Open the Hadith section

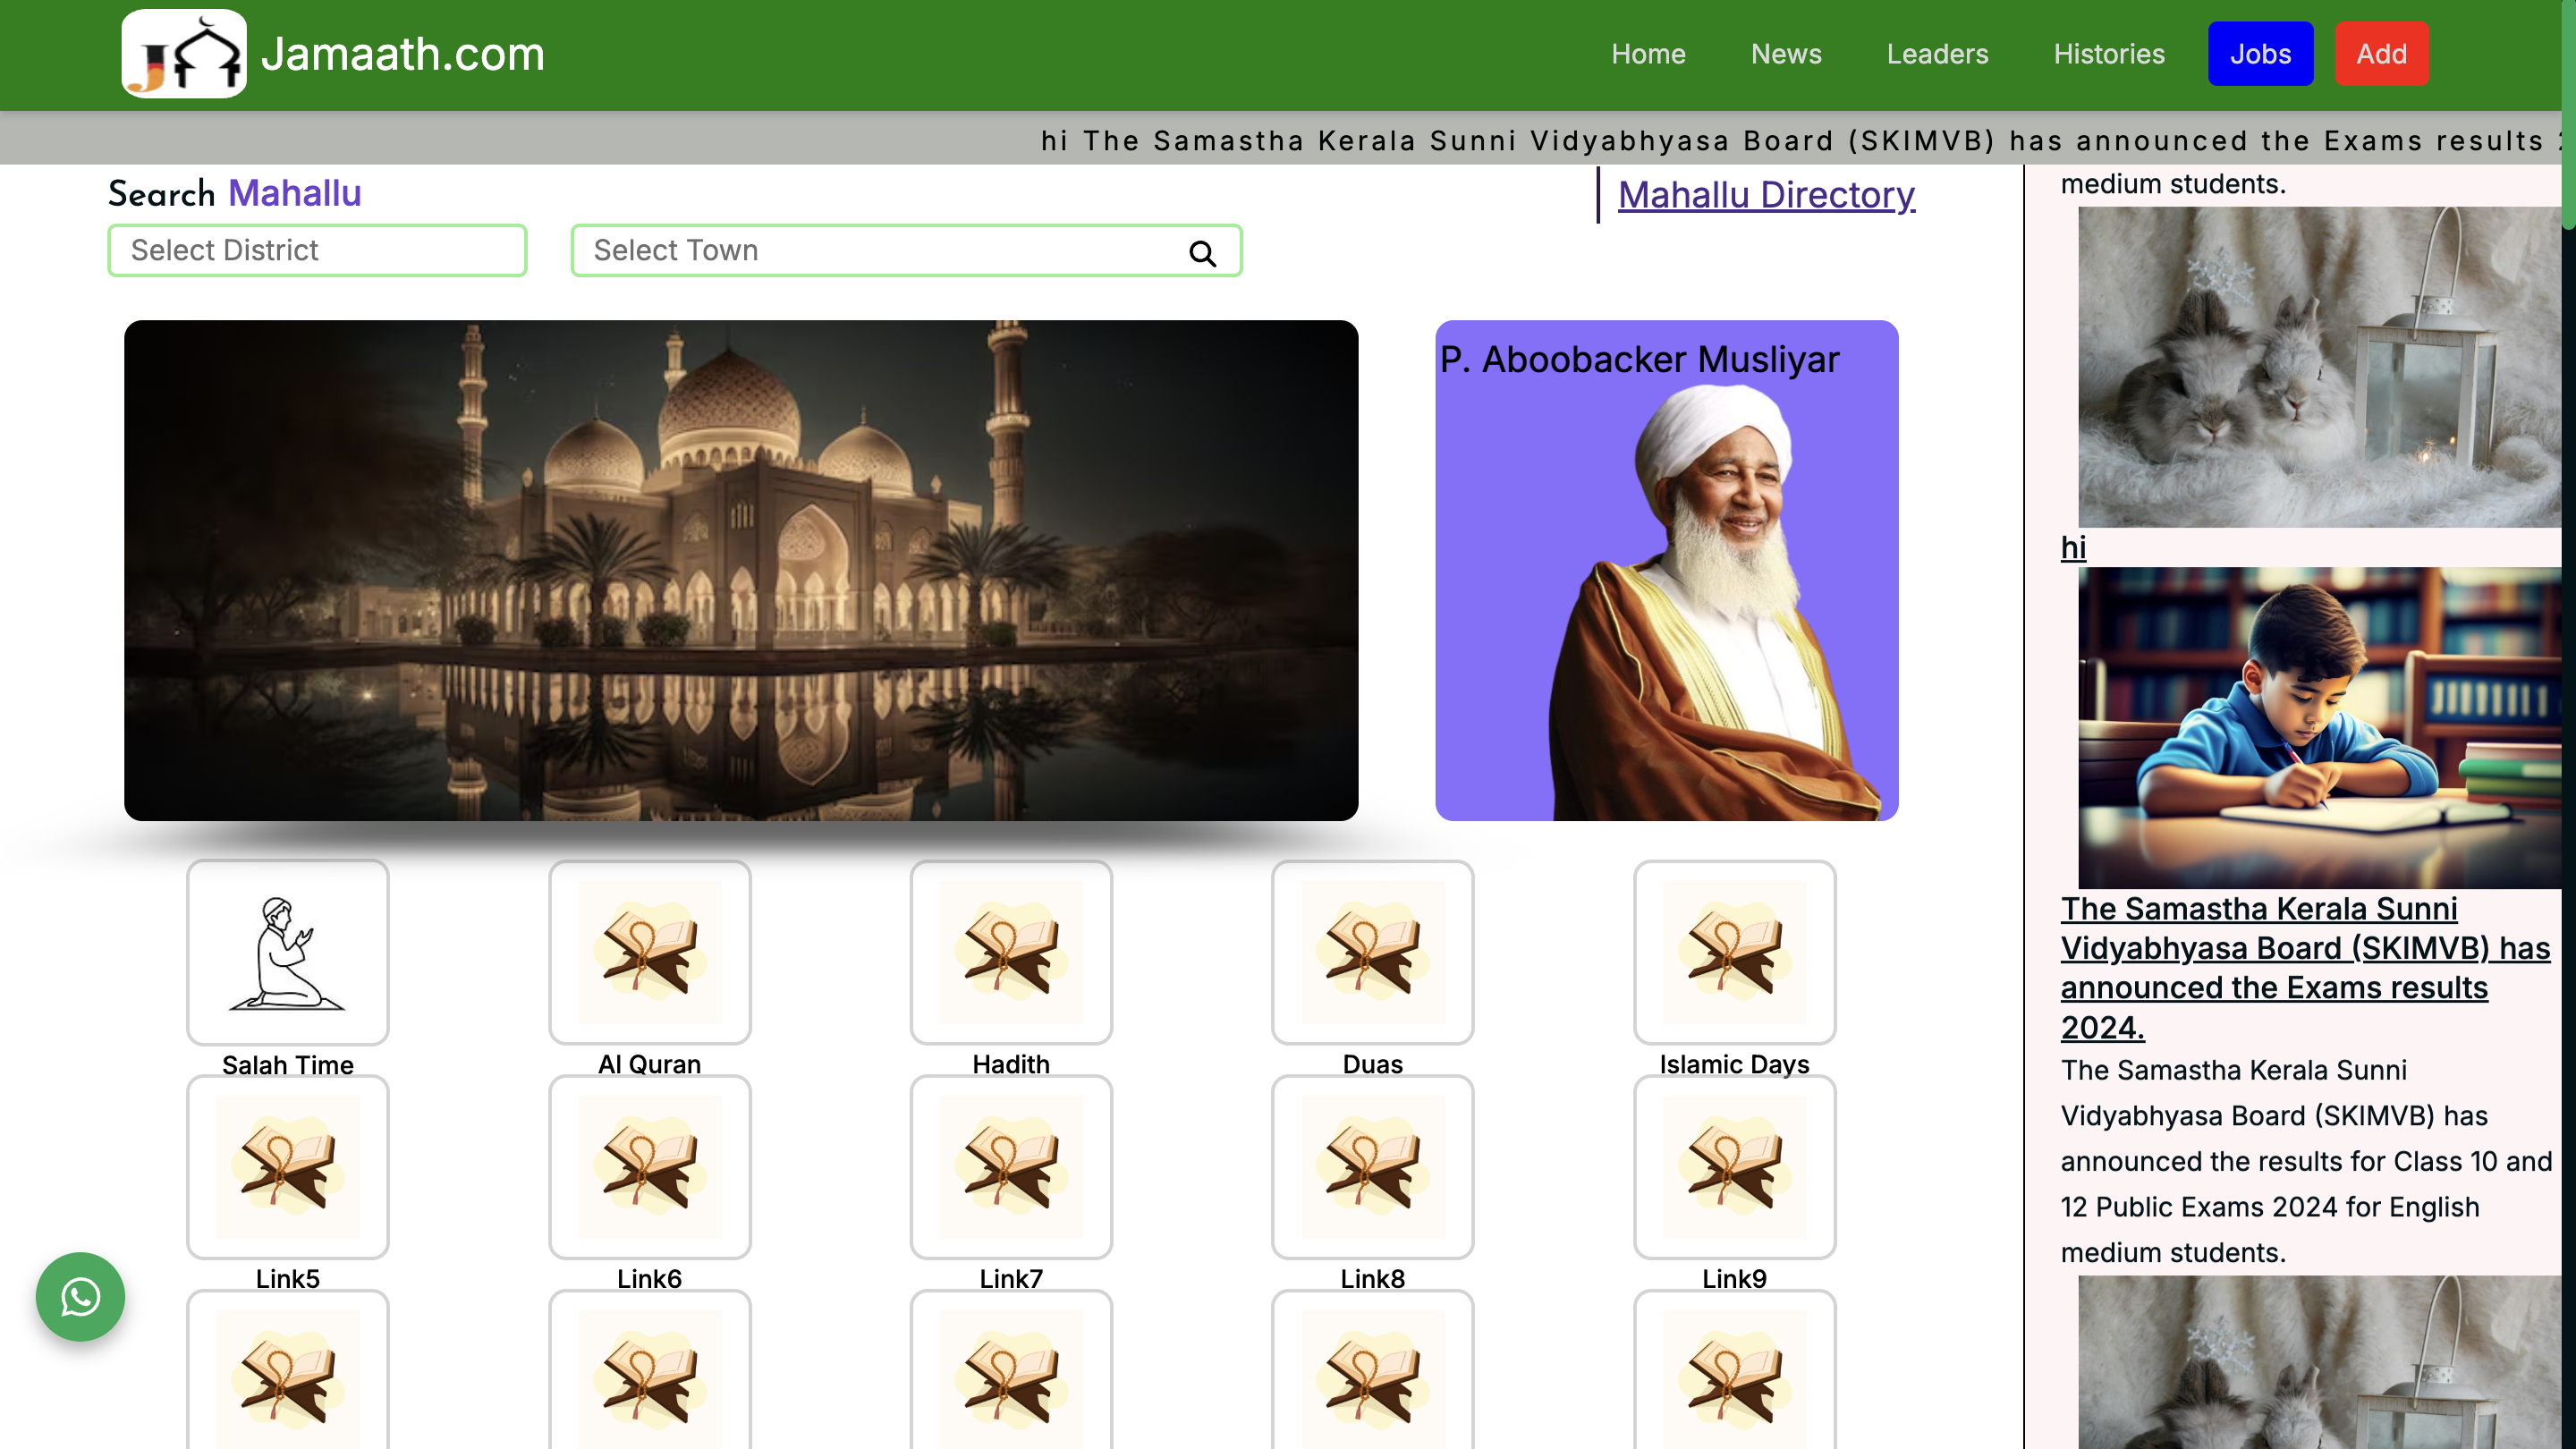pos(1010,952)
